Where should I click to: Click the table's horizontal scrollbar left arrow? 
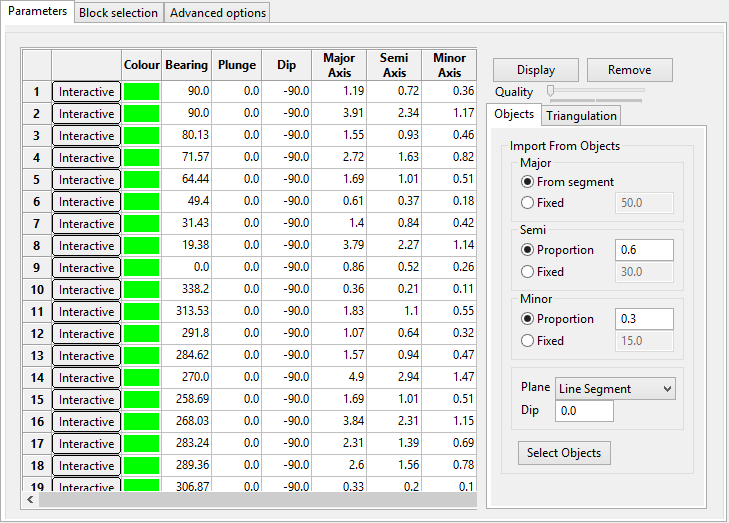(30, 499)
